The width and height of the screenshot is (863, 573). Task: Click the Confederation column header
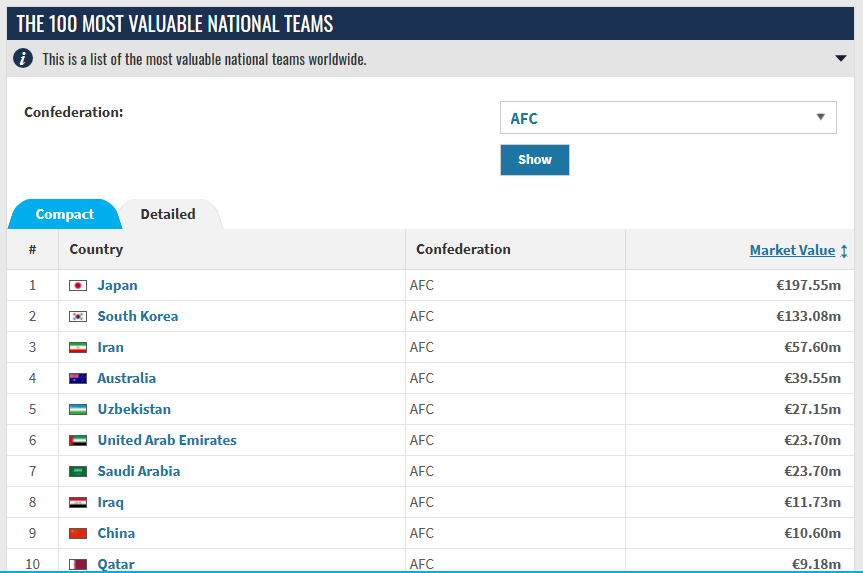click(463, 249)
